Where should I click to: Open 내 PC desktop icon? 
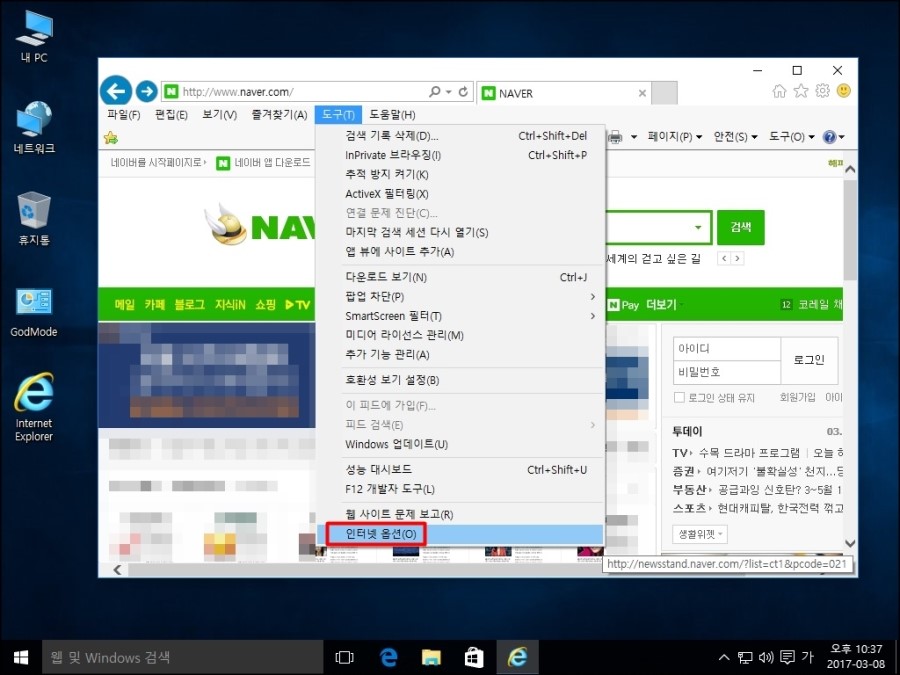click(x=34, y=37)
